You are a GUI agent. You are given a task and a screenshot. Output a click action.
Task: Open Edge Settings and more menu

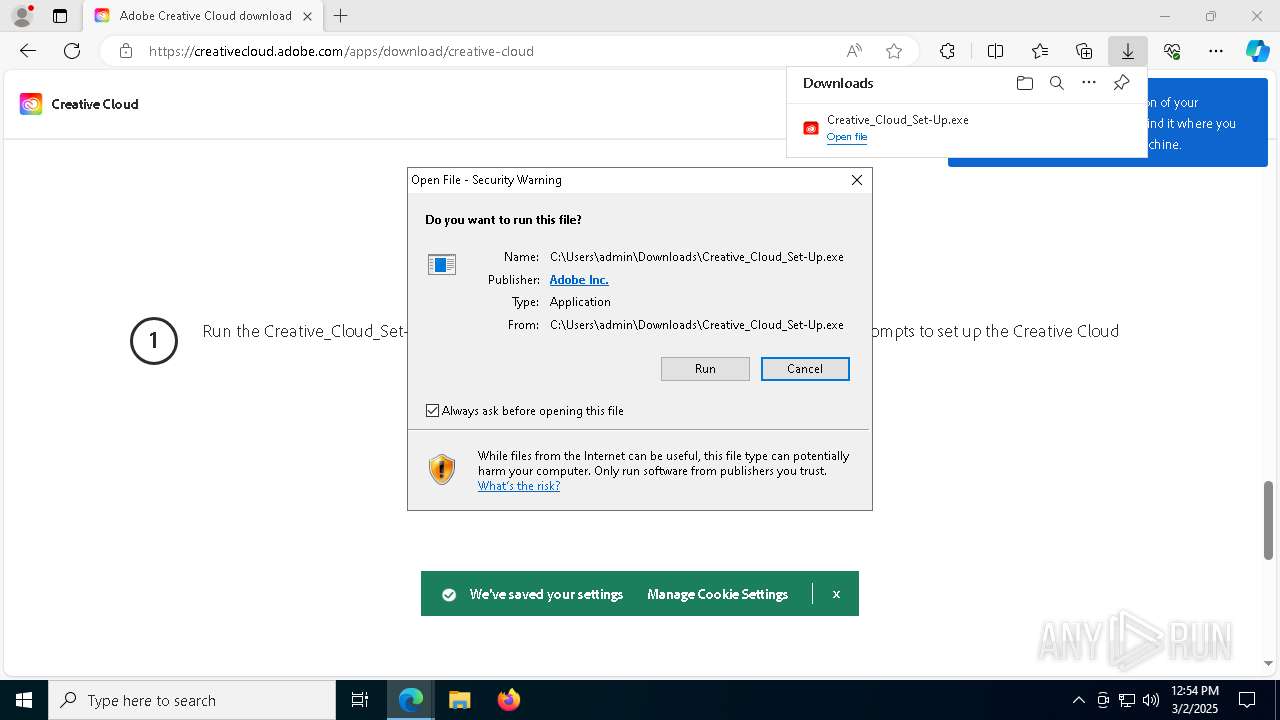(x=1216, y=51)
